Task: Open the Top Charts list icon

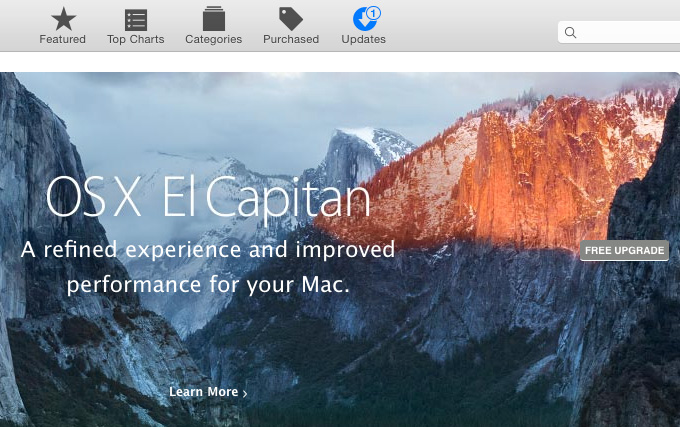Action: click(136, 20)
